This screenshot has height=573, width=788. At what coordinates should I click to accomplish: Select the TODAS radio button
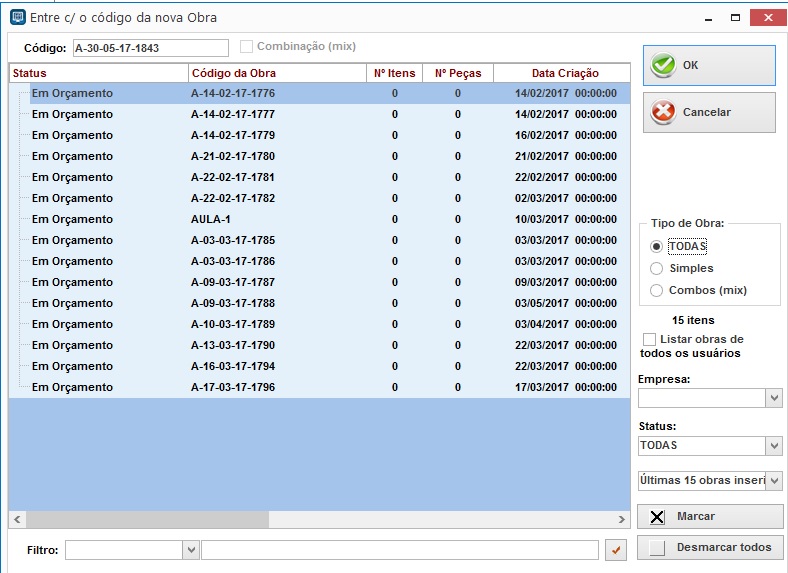pos(656,246)
